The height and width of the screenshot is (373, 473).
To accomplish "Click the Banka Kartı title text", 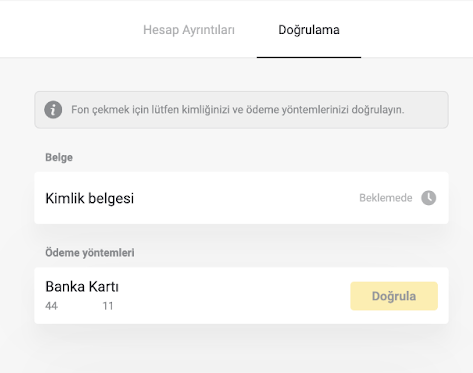I will pyautogui.click(x=82, y=287).
